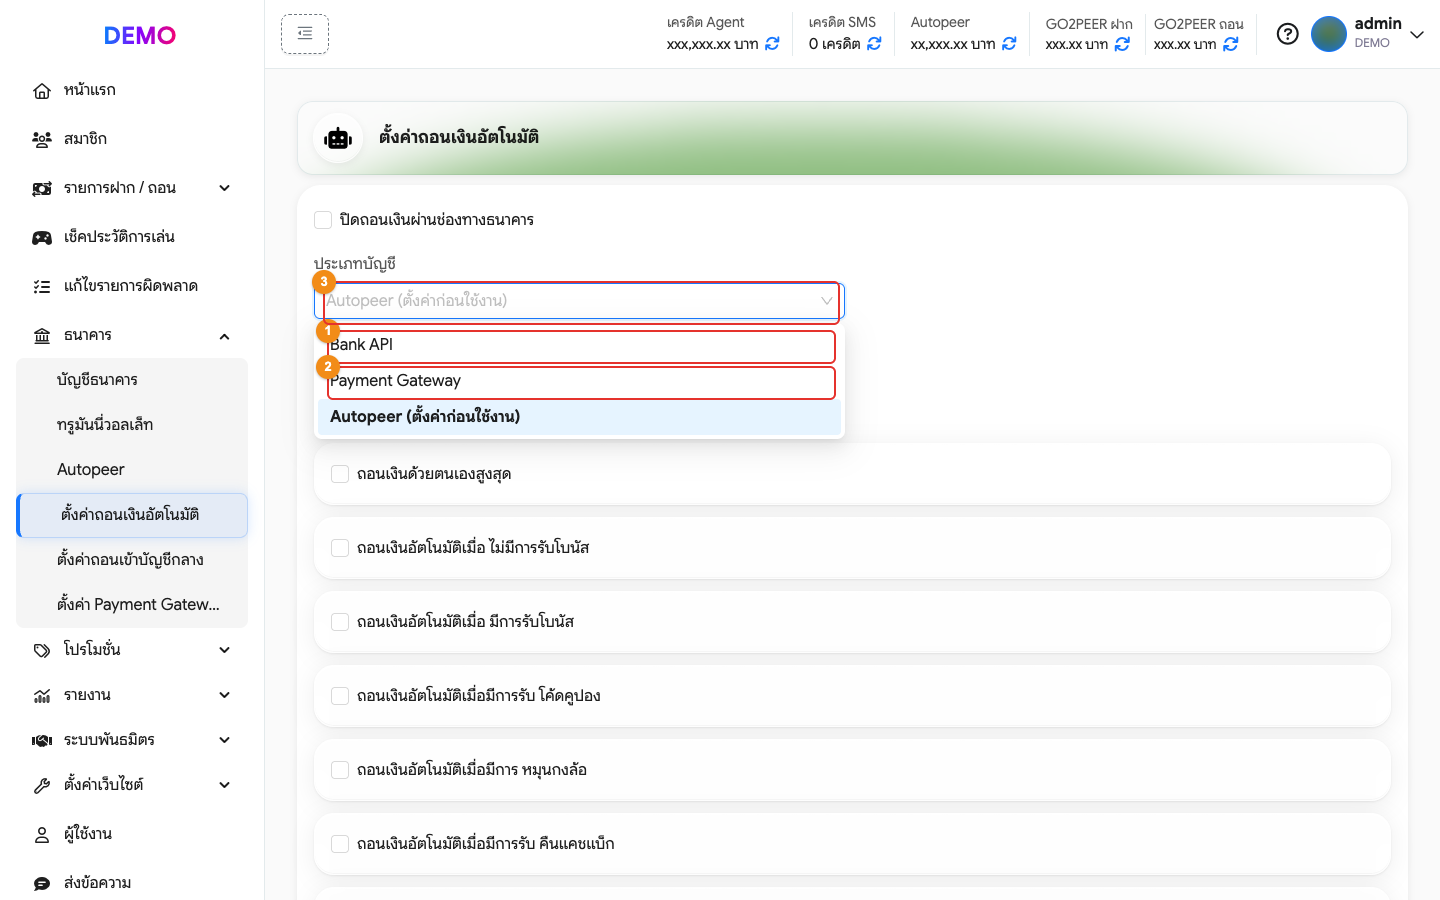1440x900 pixels.
Task: Choose Payment Gateway option in list
Action: [x=580, y=381]
